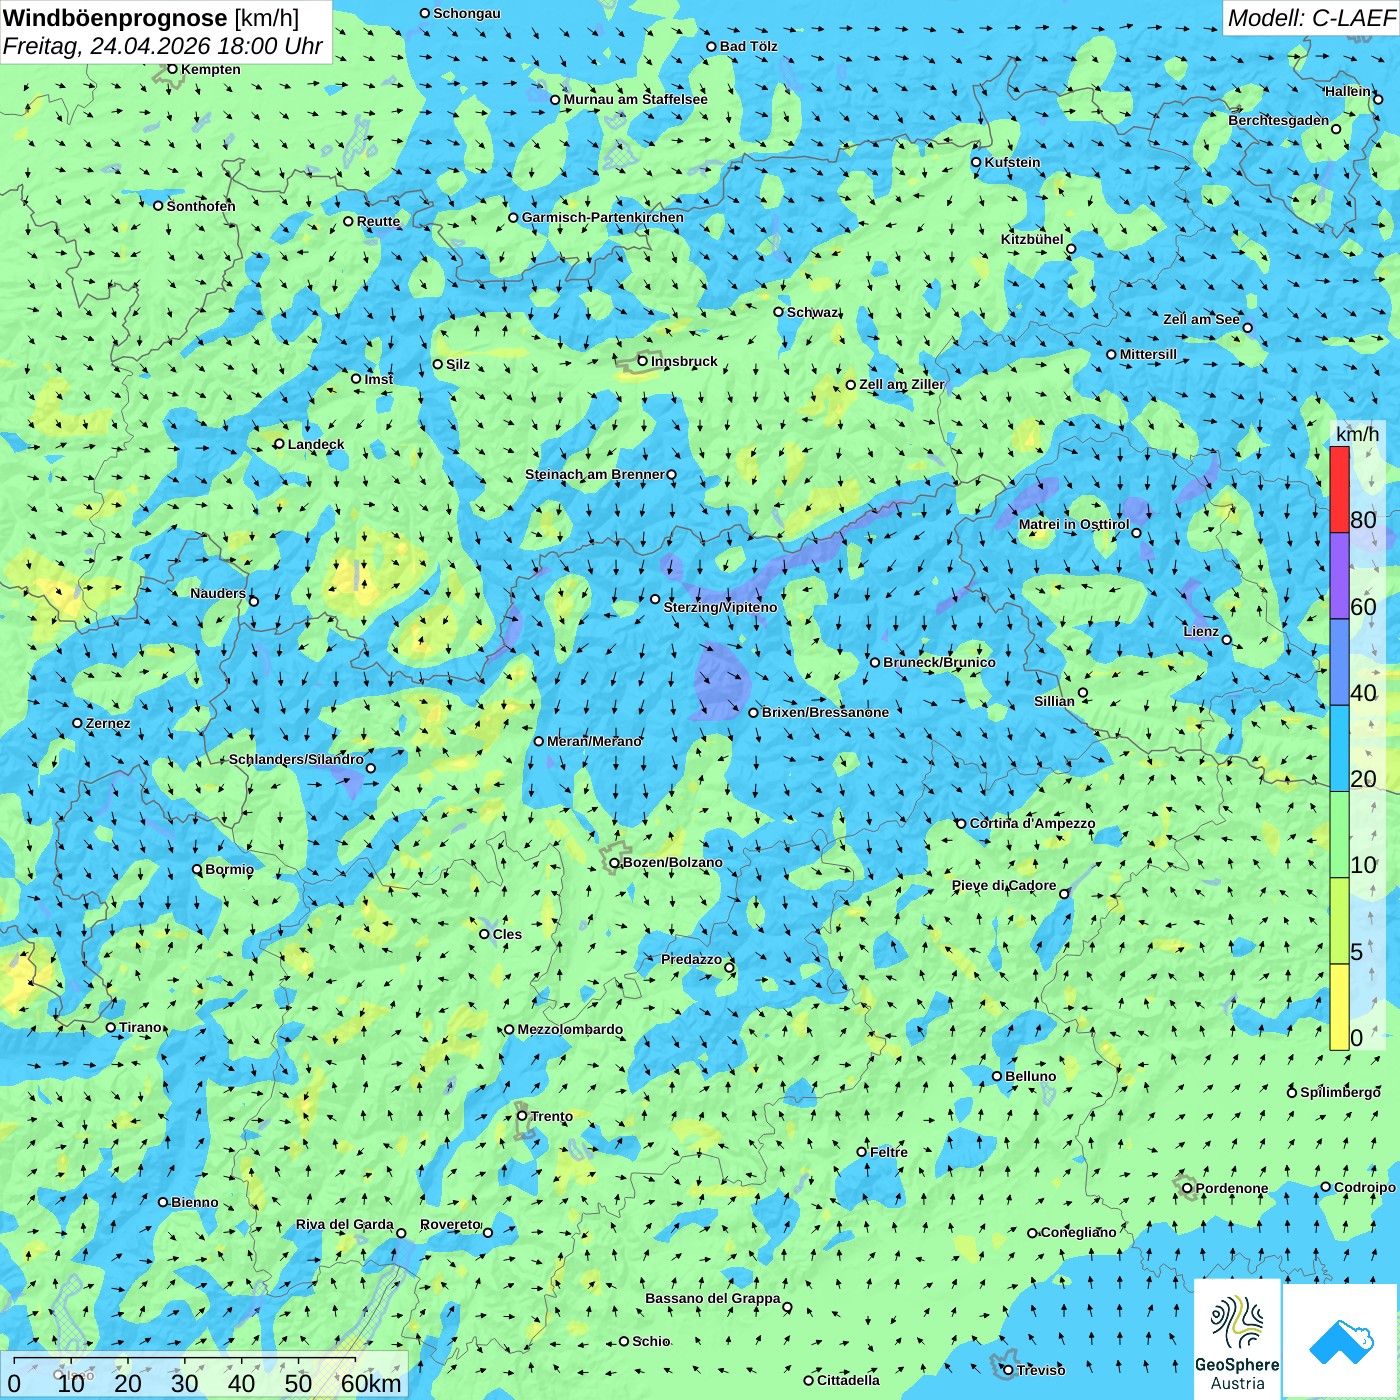The height and width of the screenshot is (1400, 1400).
Task: Click the Zell am See label
Action: (1201, 319)
